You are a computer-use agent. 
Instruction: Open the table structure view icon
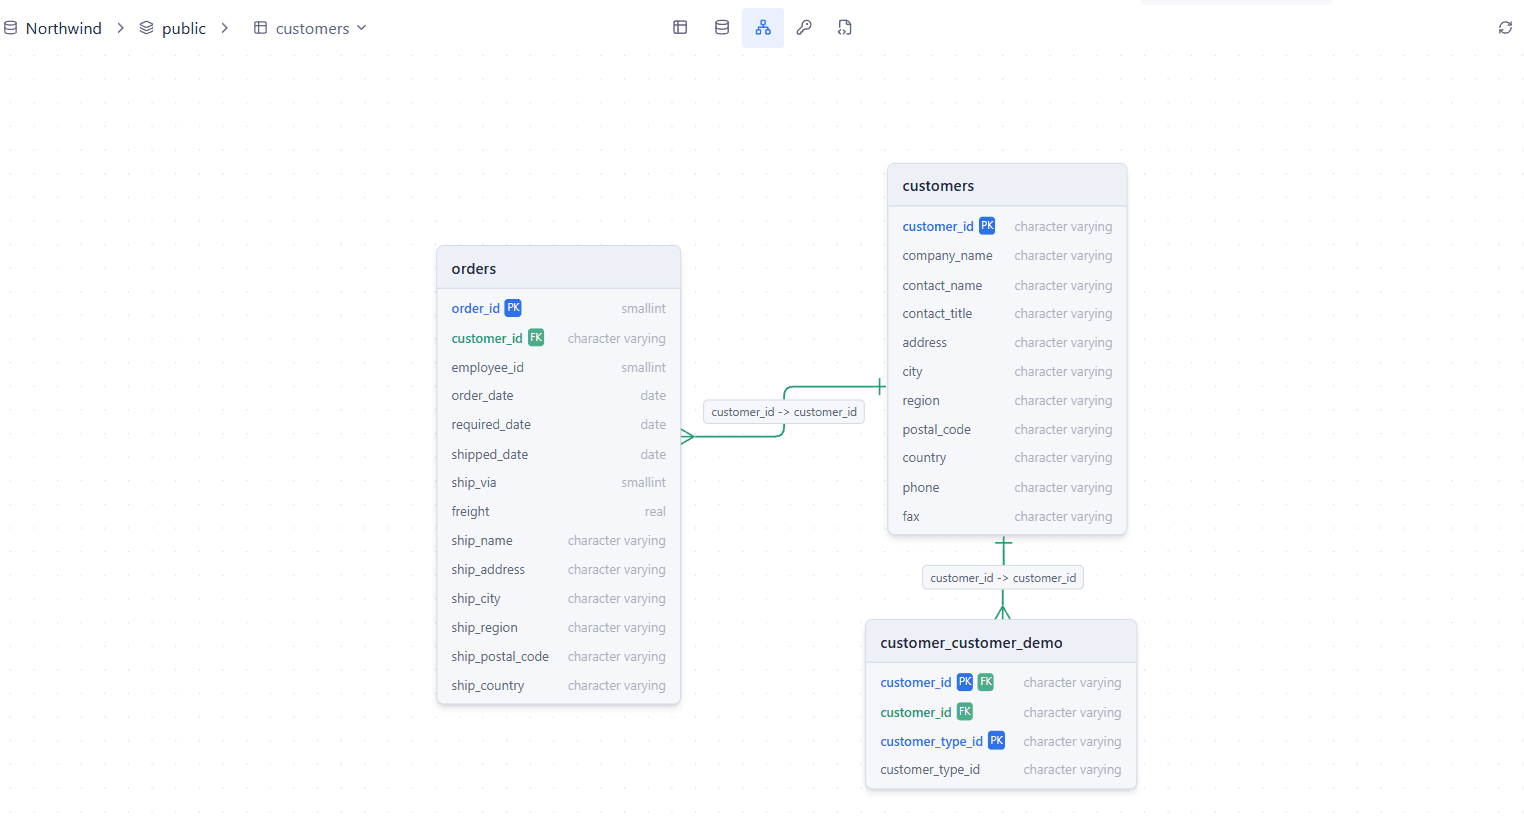[x=680, y=28]
